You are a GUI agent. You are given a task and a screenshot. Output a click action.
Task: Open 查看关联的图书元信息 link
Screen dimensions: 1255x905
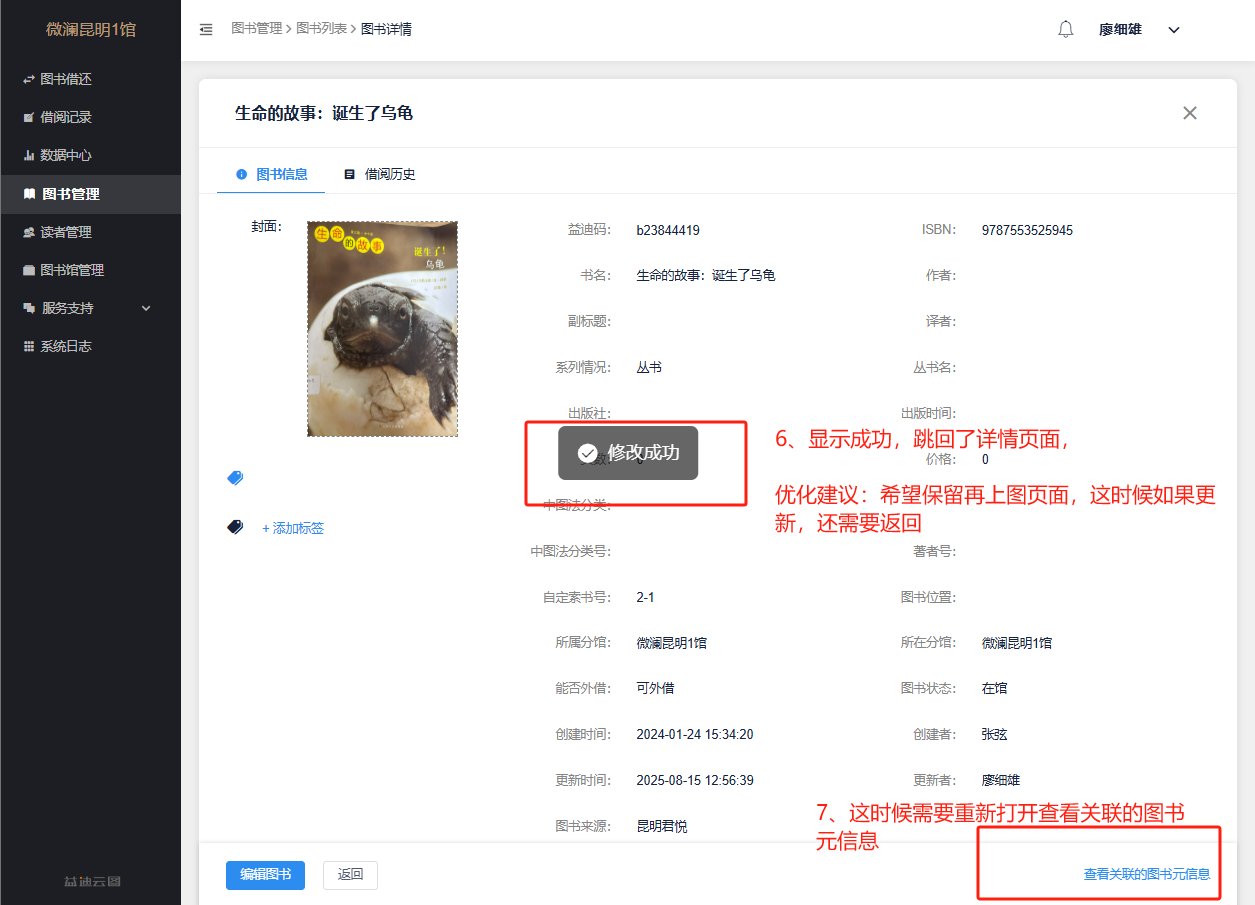click(1146, 874)
